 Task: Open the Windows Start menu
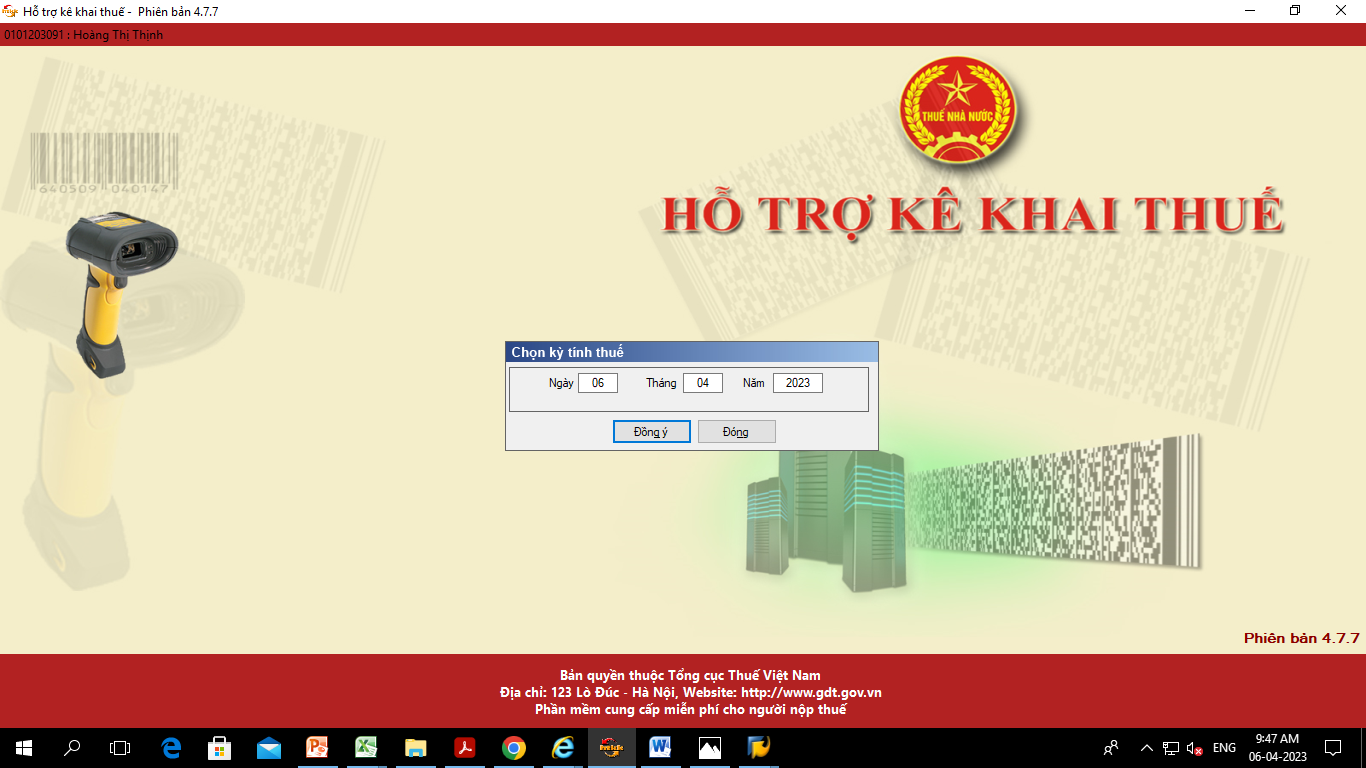pyautogui.click(x=24, y=747)
